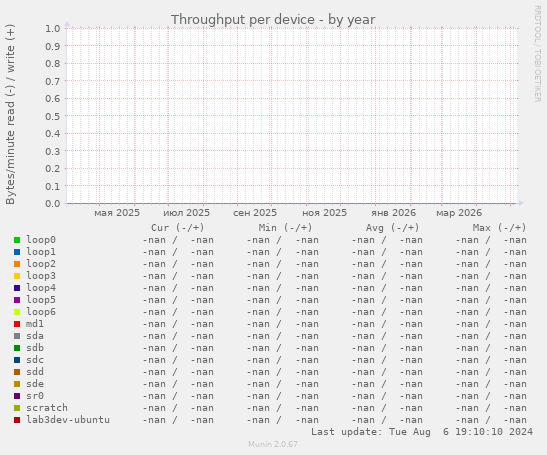Click the мая 2025 axis label
Viewport: 547px width, 455px height.
tap(117, 213)
